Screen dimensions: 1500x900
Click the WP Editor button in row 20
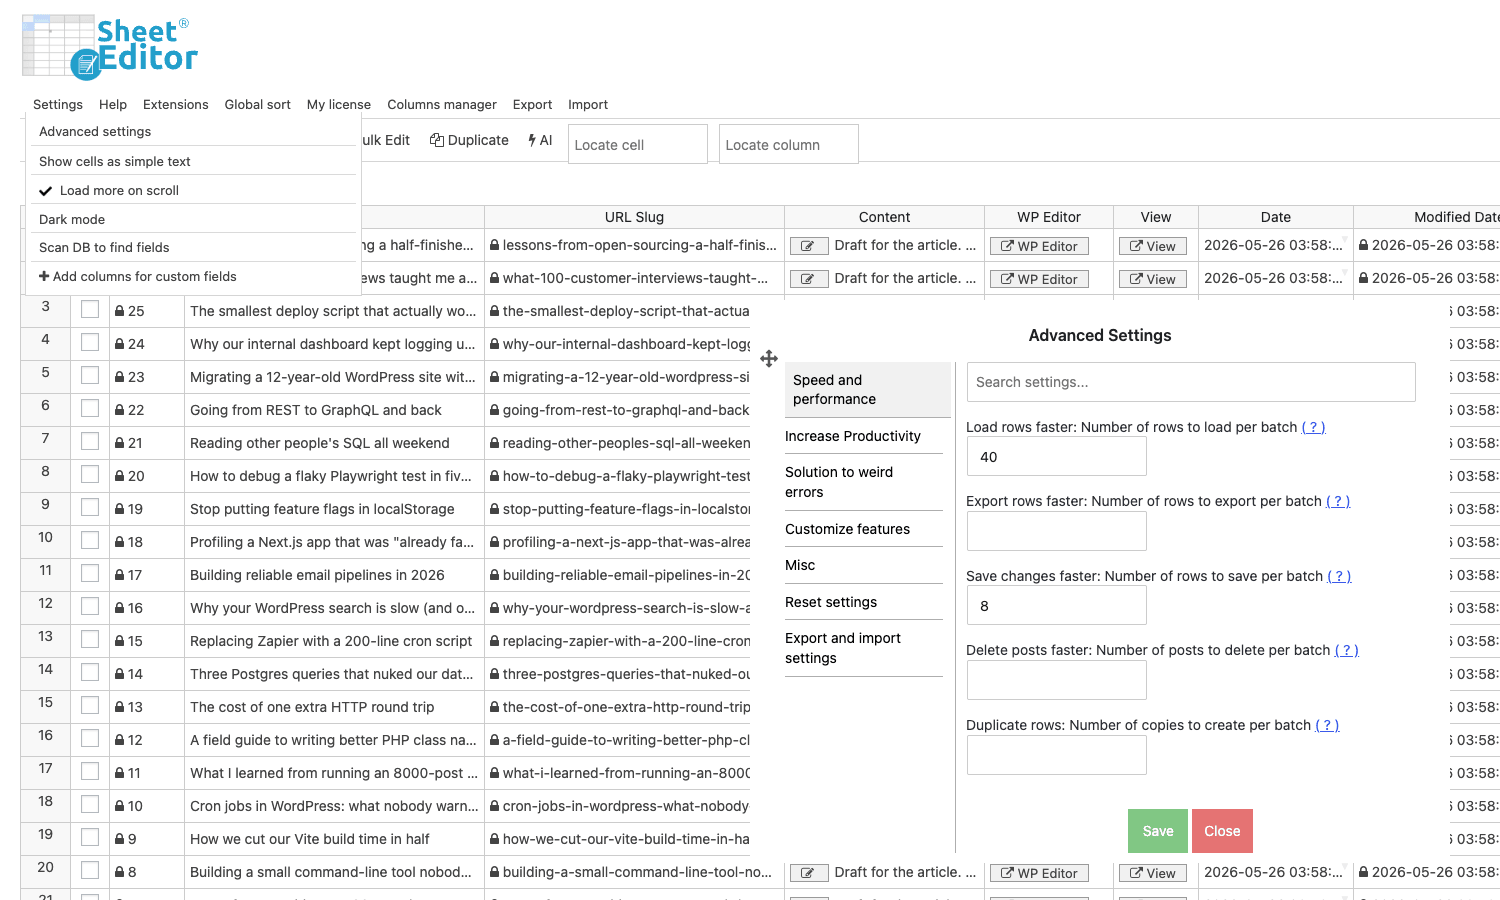pos(1039,873)
